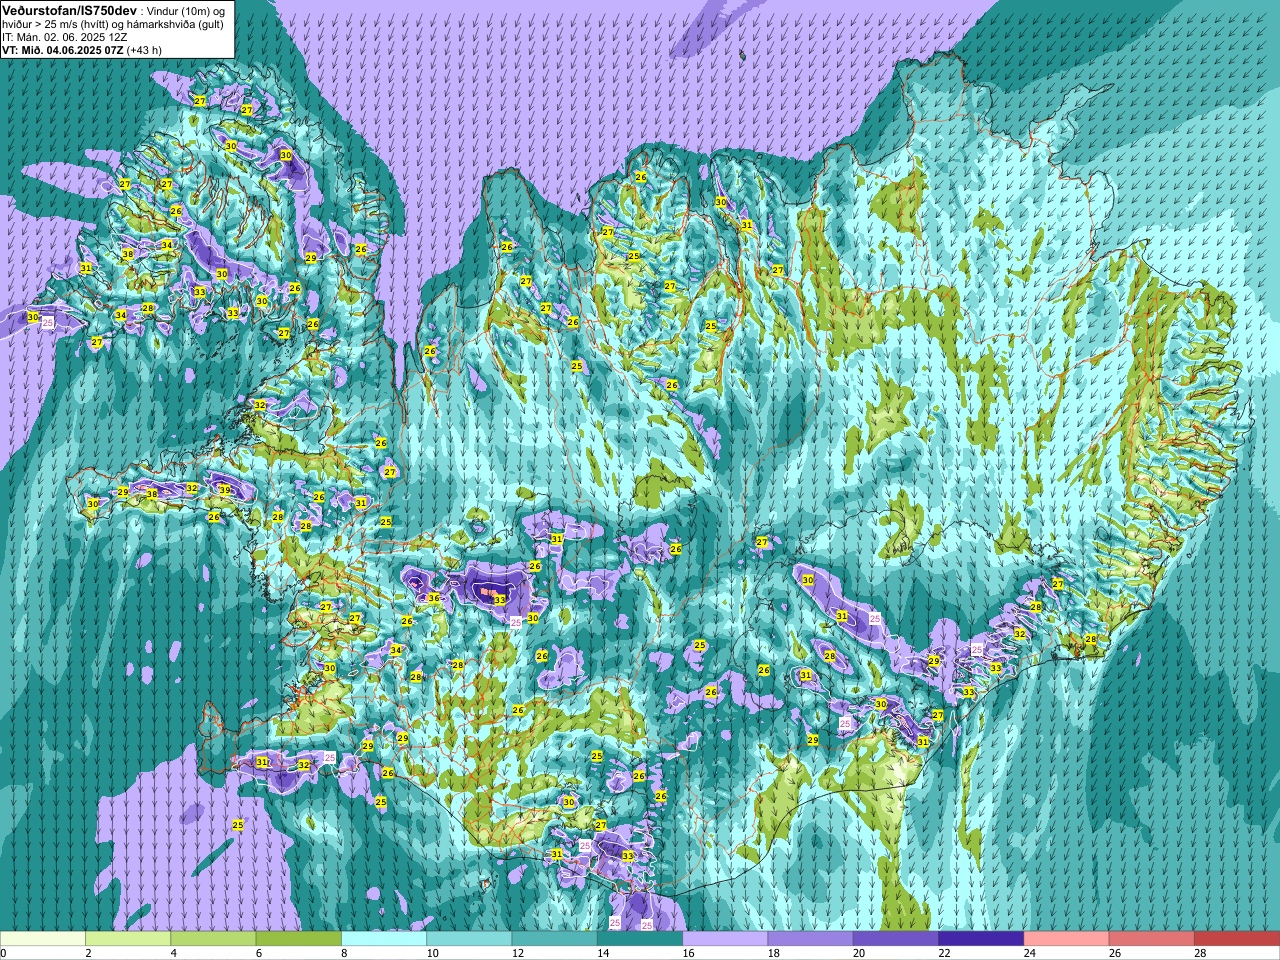Click the dark indigo 22–24 m/s swatch
Screen dimensions: 1280x960
pyautogui.click(x=981, y=939)
